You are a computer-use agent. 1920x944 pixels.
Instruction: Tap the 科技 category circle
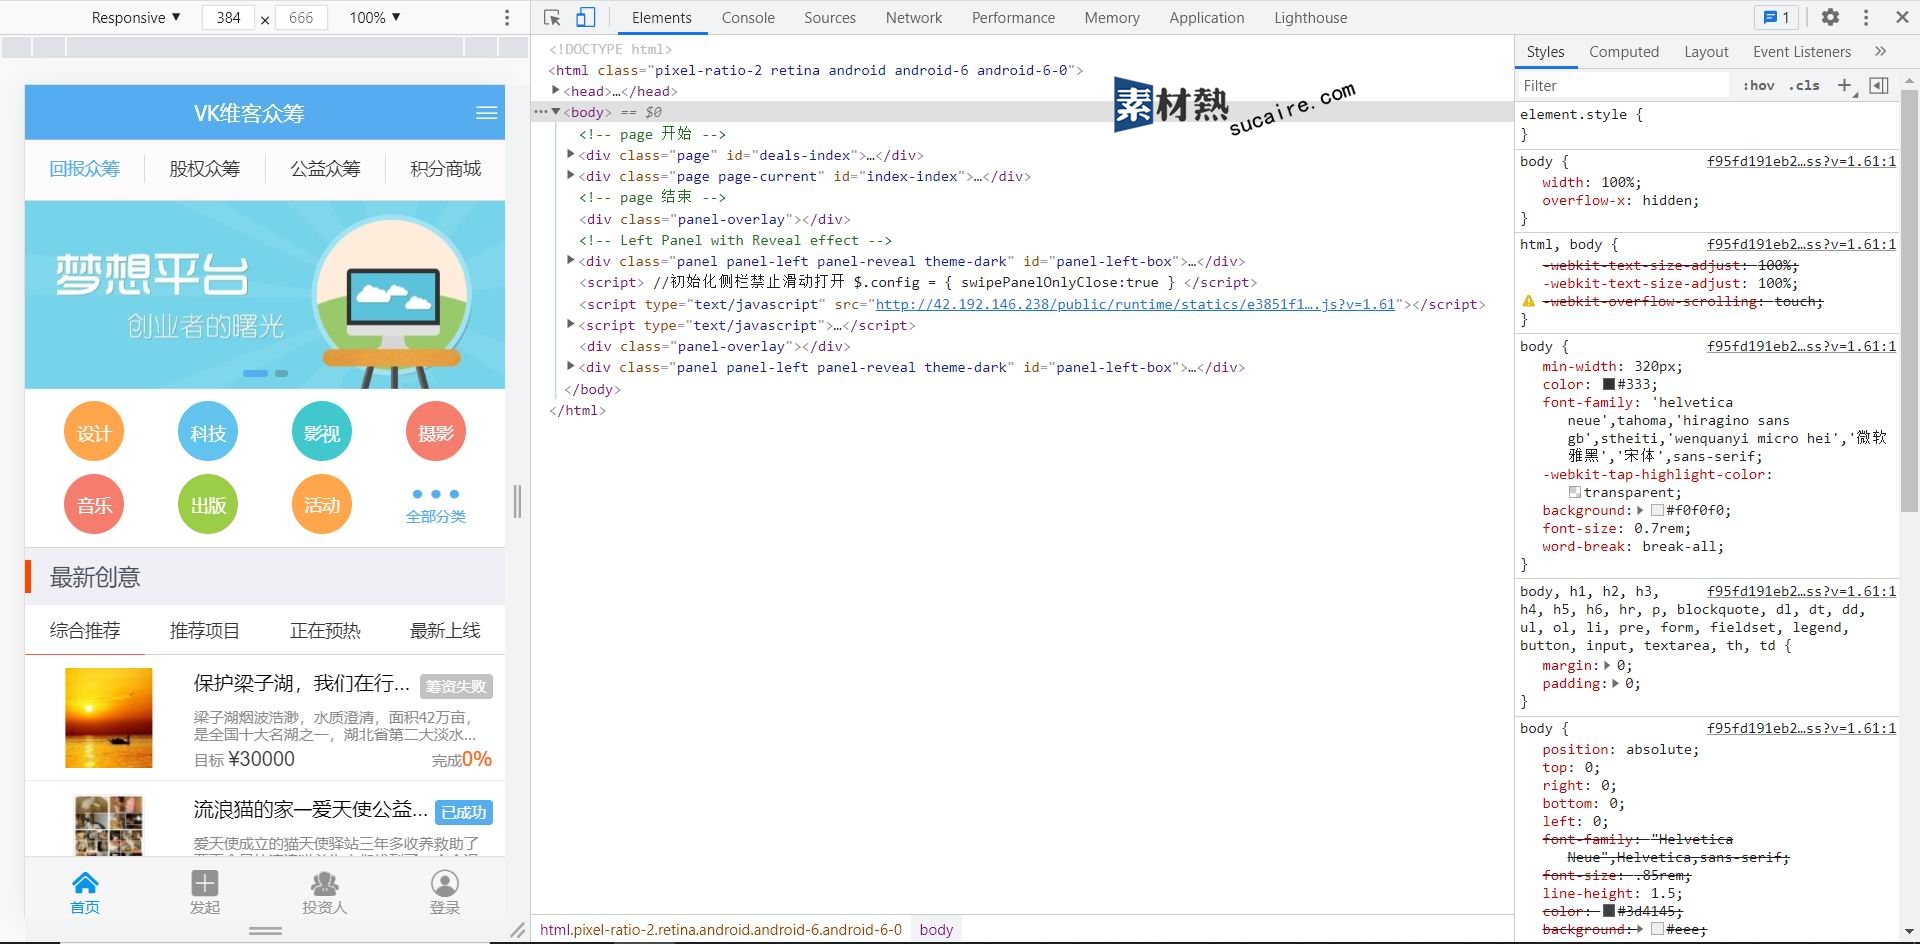pyautogui.click(x=208, y=432)
